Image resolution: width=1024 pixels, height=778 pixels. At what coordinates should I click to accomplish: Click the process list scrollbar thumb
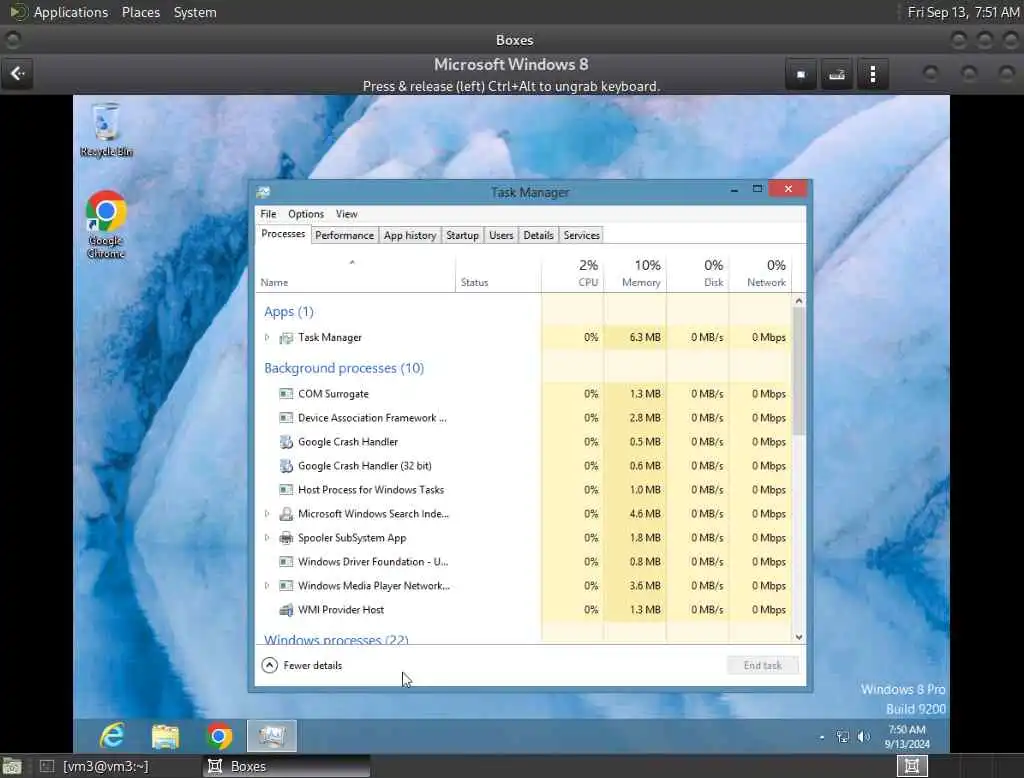tap(799, 371)
